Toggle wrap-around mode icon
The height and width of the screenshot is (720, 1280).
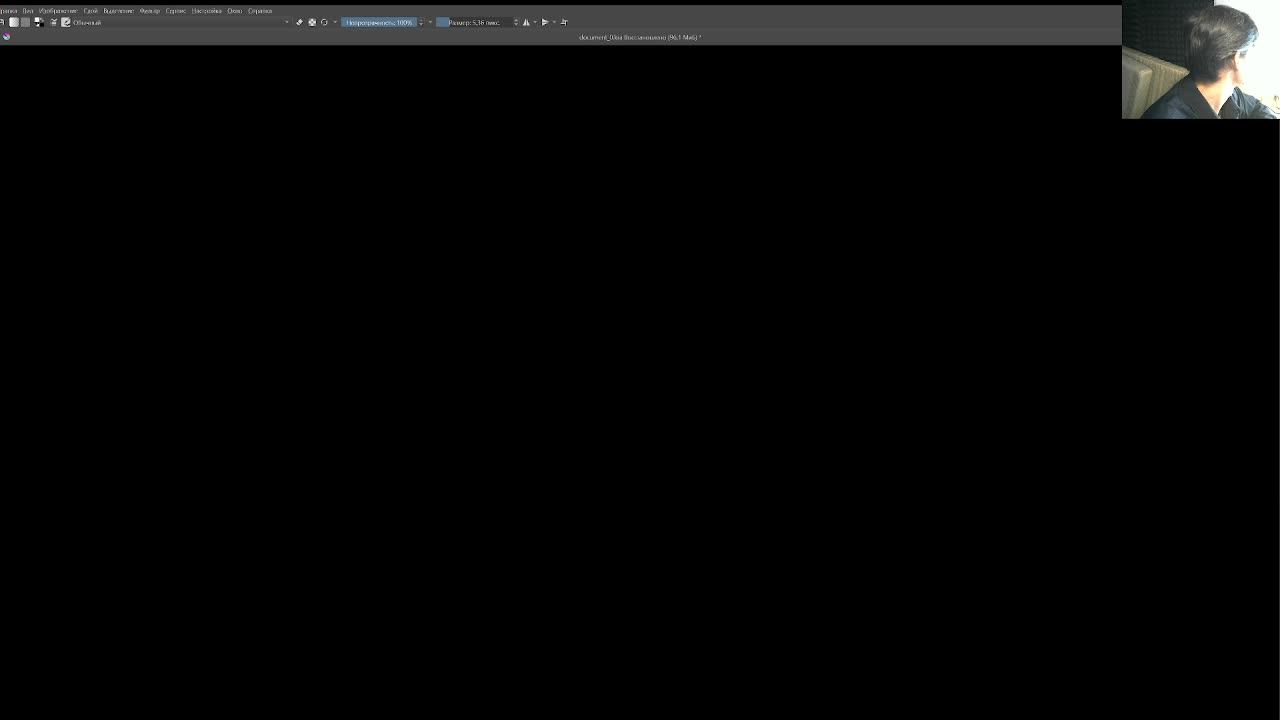[x=564, y=22]
